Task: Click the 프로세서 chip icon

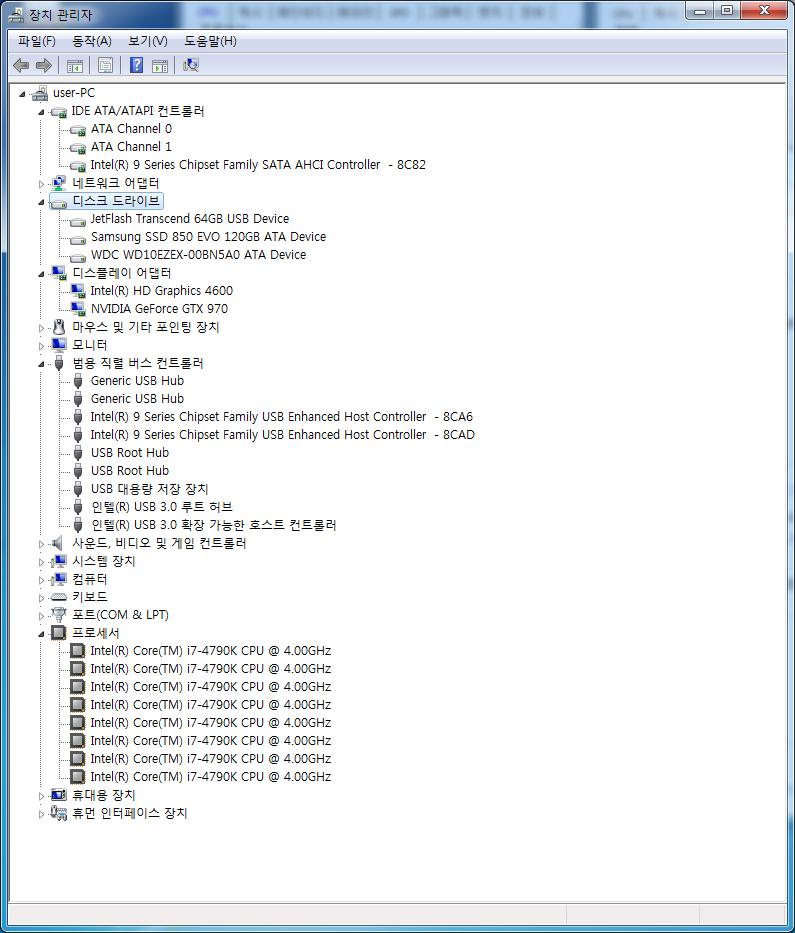Action: tap(58, 633)
